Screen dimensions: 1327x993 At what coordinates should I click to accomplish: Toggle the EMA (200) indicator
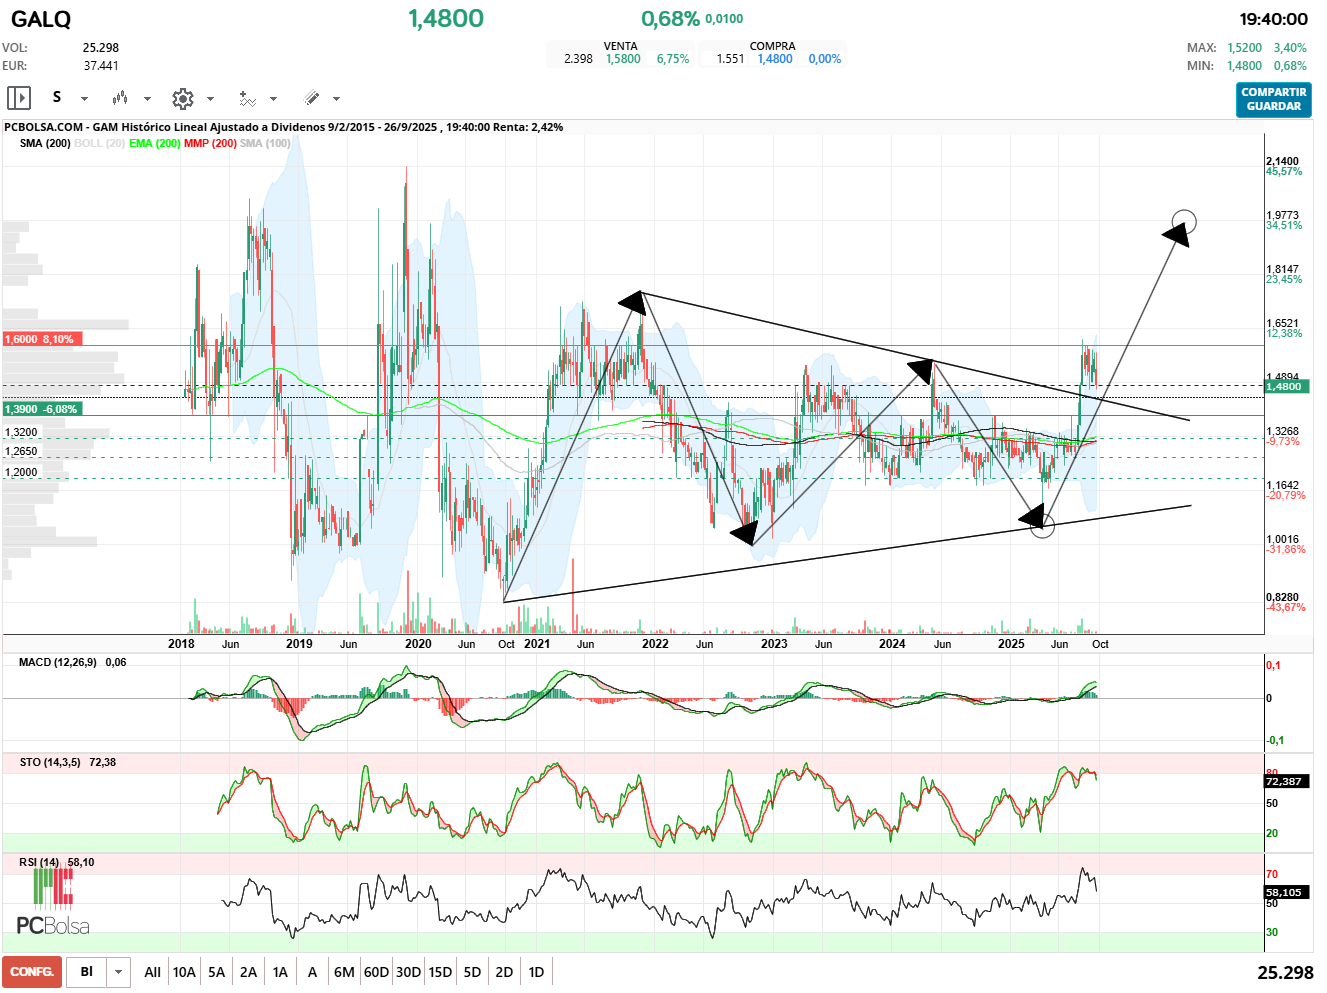tap(154, 143)
